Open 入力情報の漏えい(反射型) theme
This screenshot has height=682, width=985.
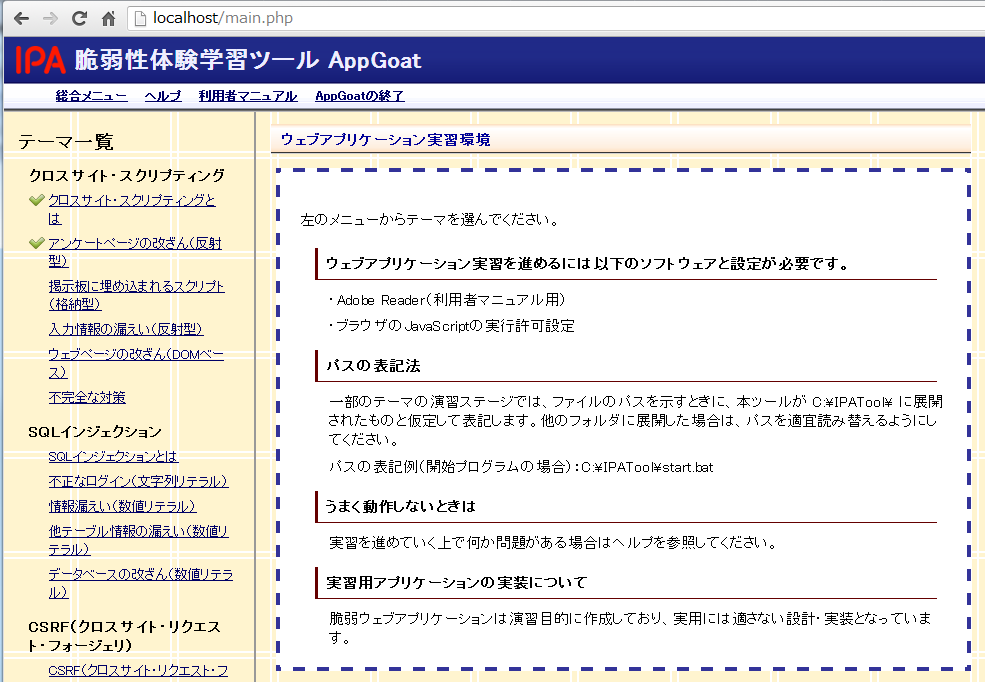point(126,329)
